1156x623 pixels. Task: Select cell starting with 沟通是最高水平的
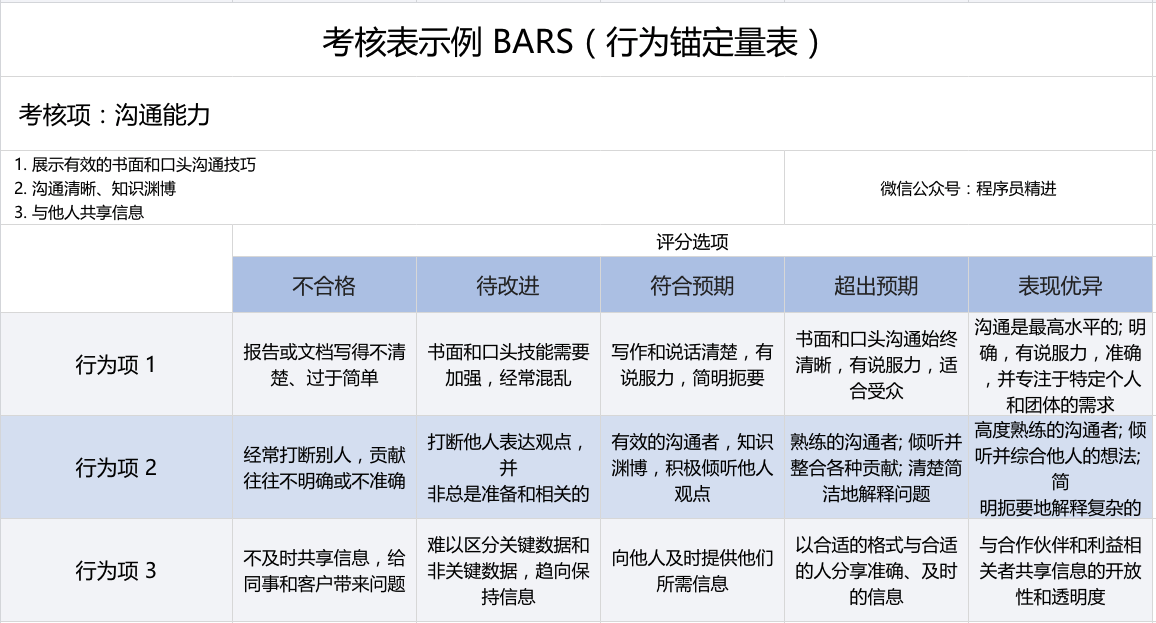(x=1060, y=365)
